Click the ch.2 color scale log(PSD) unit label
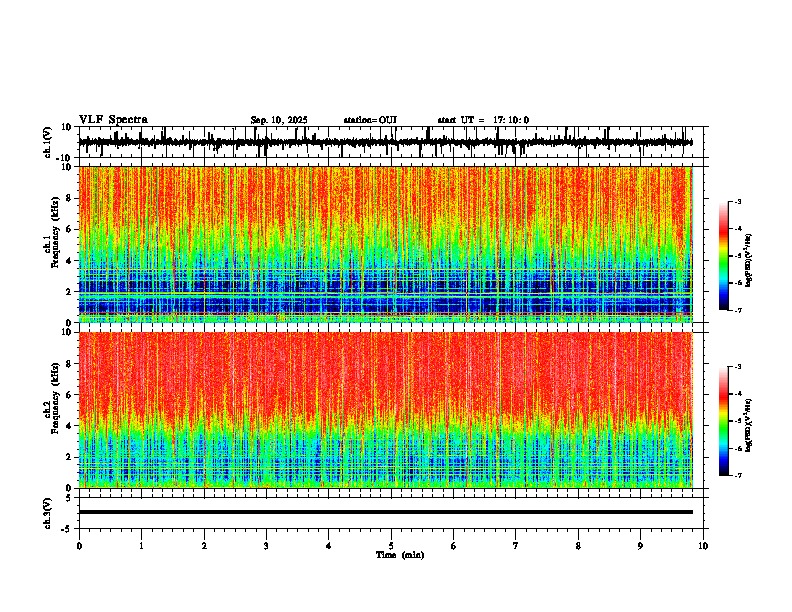 coord(749,425)
